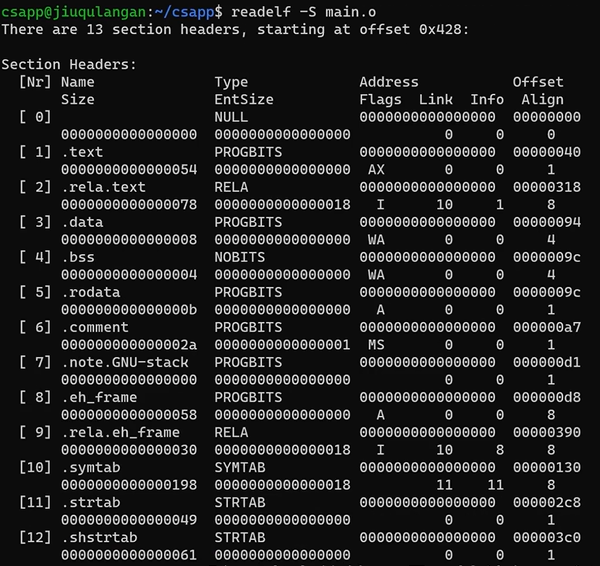Screen dimensions: 600x566
Task: Click the .data section name
Action: (x=82, y=221)
